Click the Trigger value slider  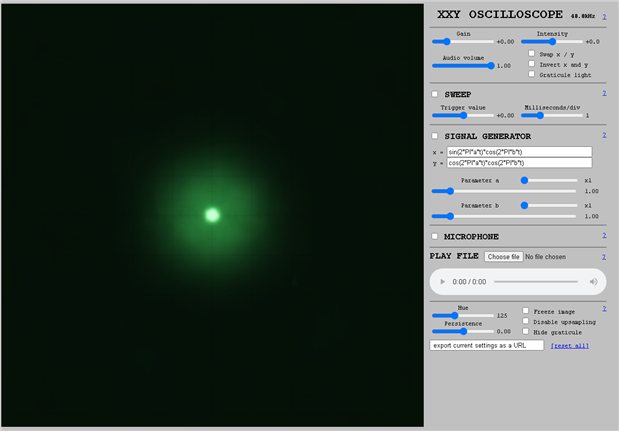463,115
